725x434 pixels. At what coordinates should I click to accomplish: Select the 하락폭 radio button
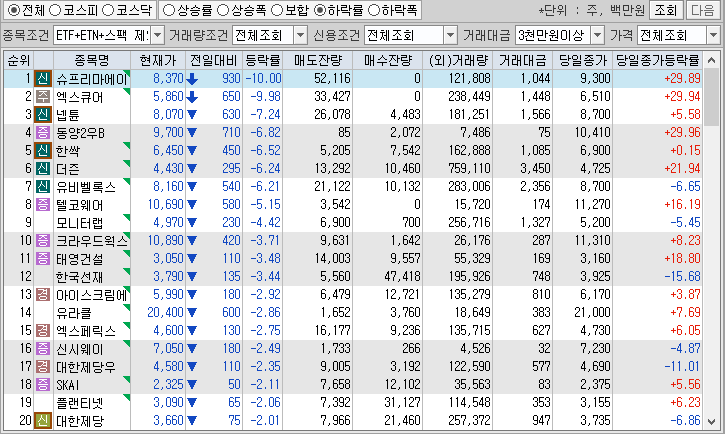click(x=373, y=10)
